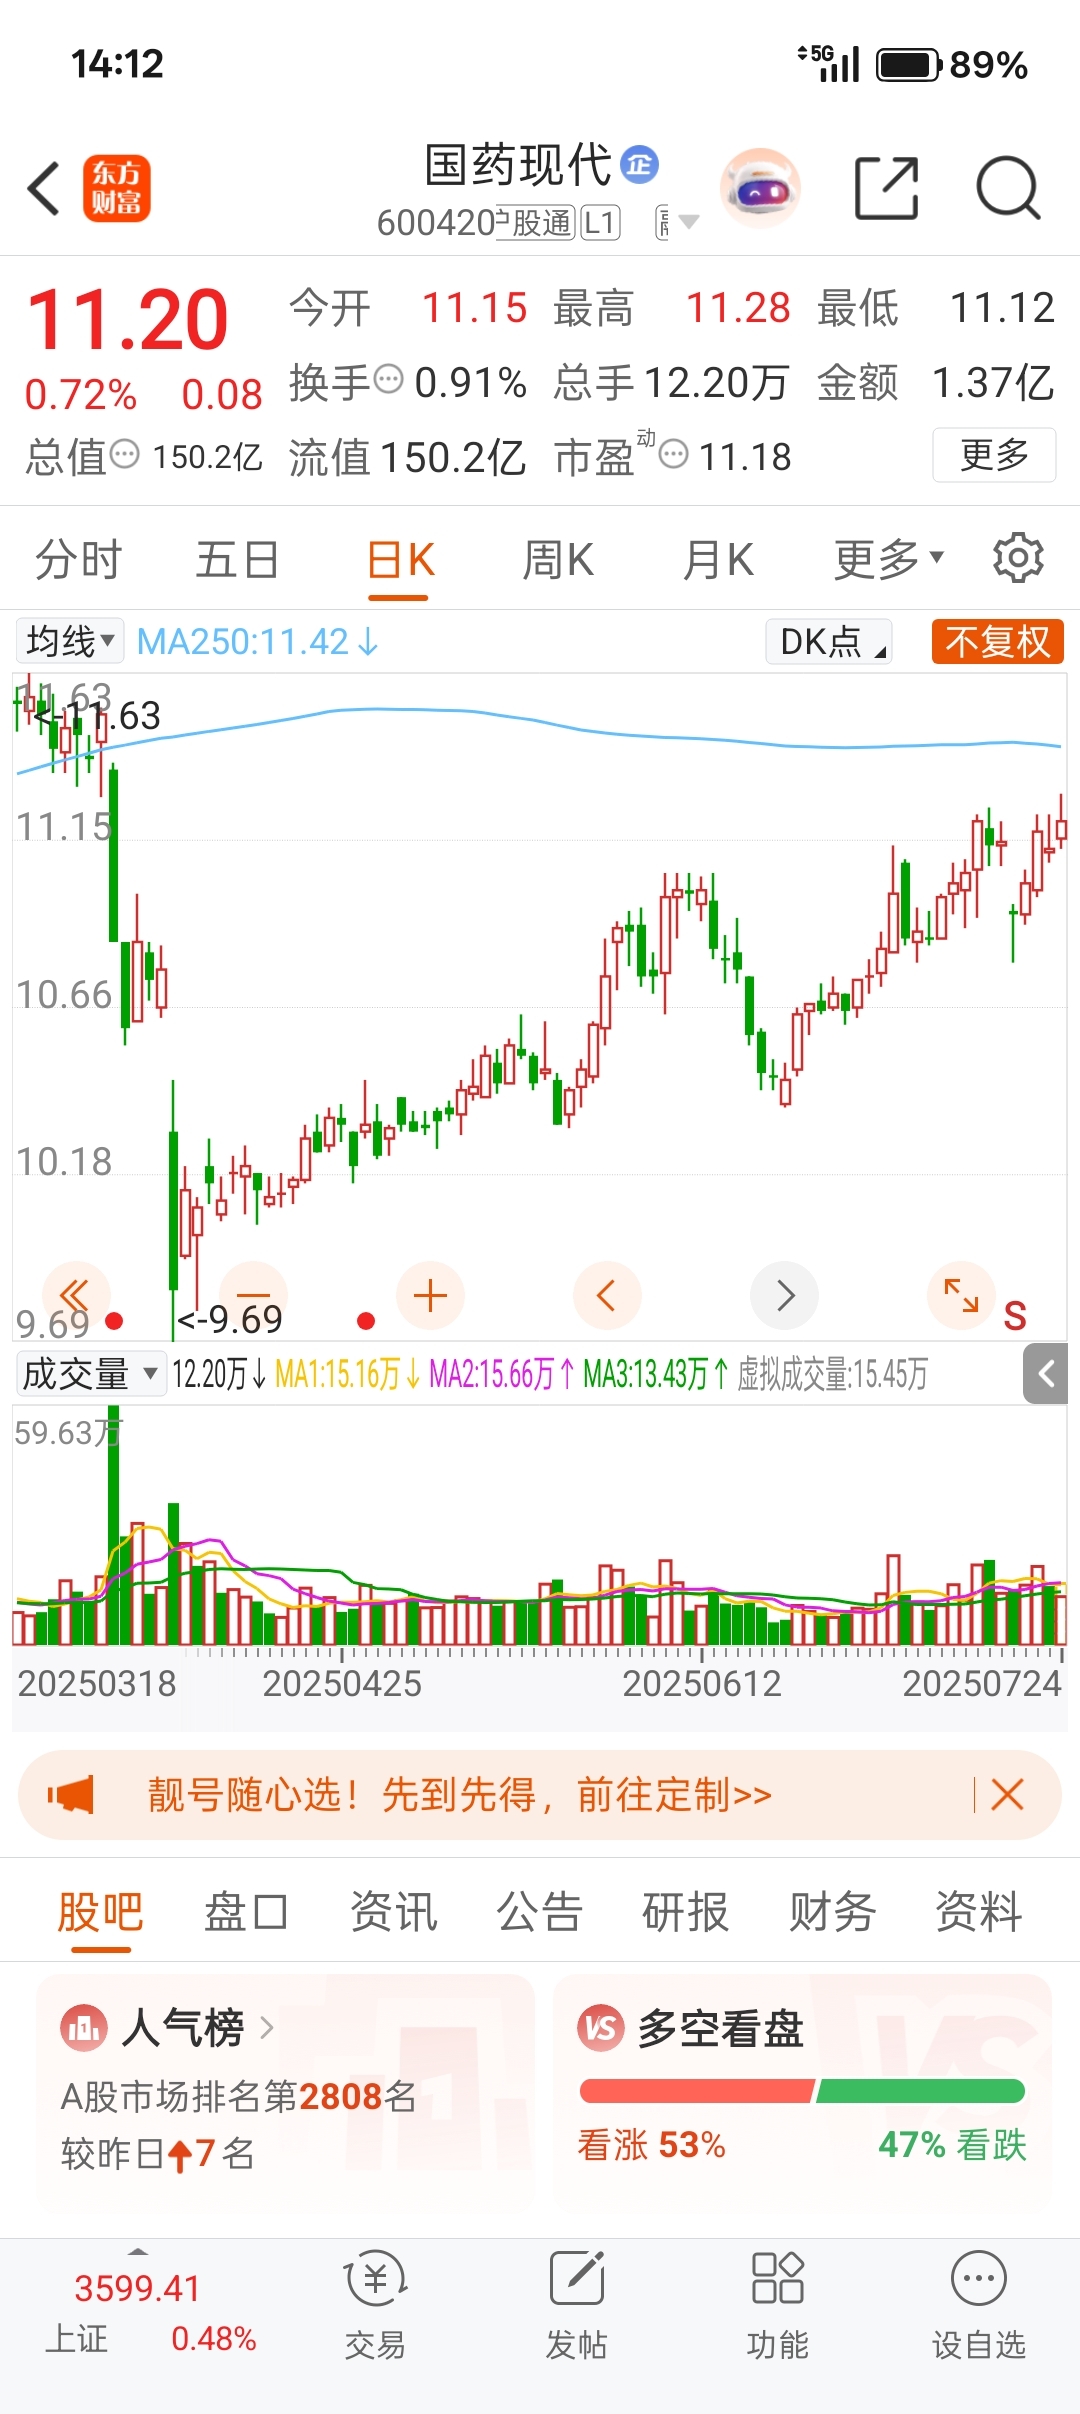Viewport: 1080px width, 2414px height.
Task: Open 人气榜 chevron for details
Action: click(266, 2028)
